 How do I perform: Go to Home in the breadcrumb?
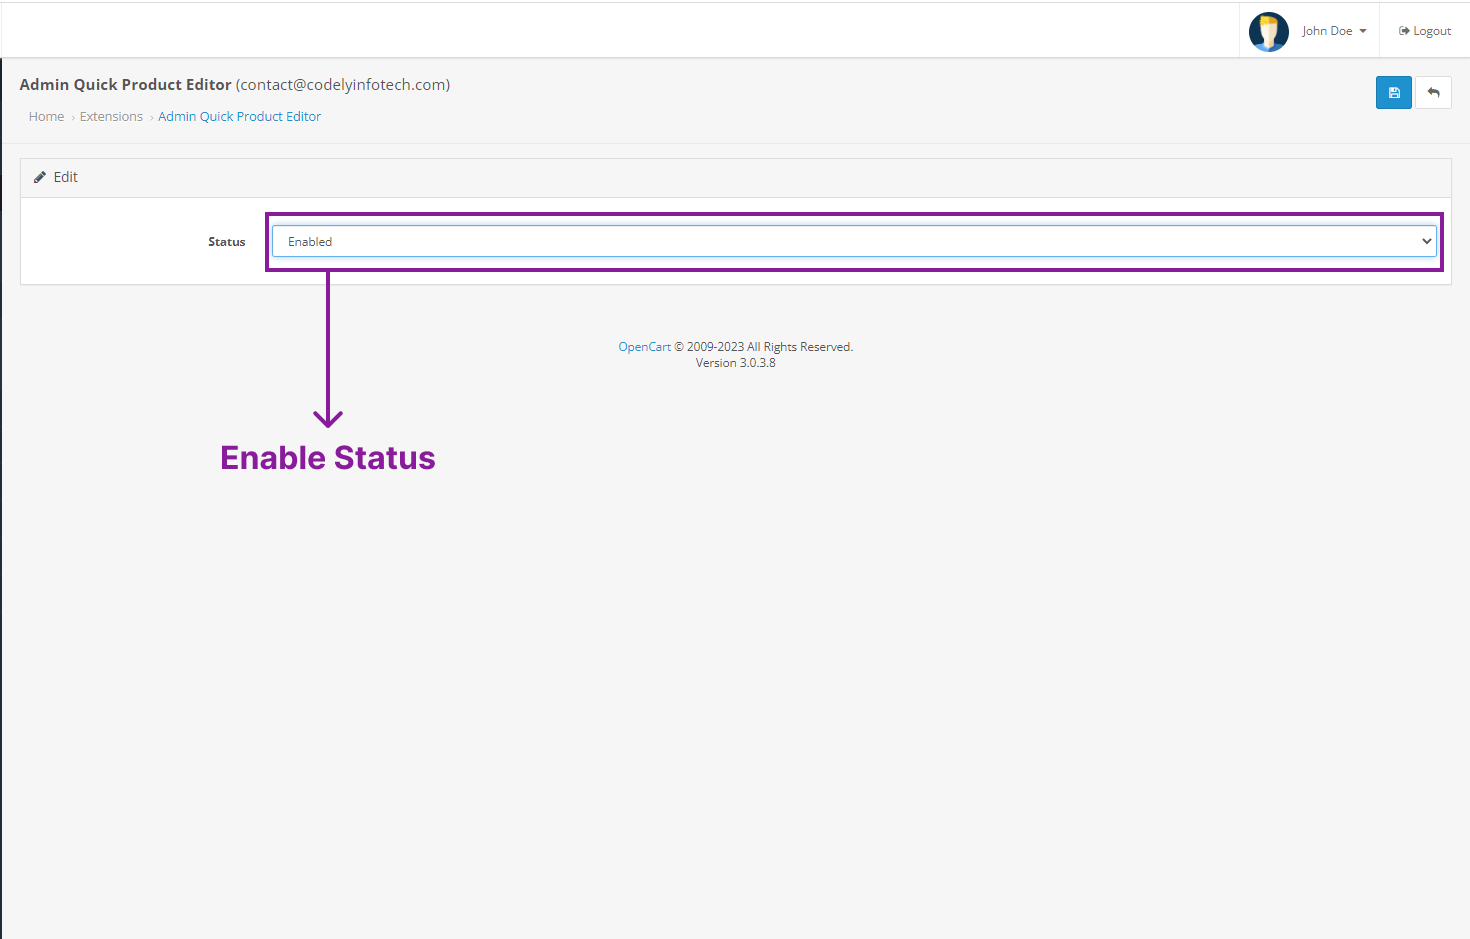(46, 117)
